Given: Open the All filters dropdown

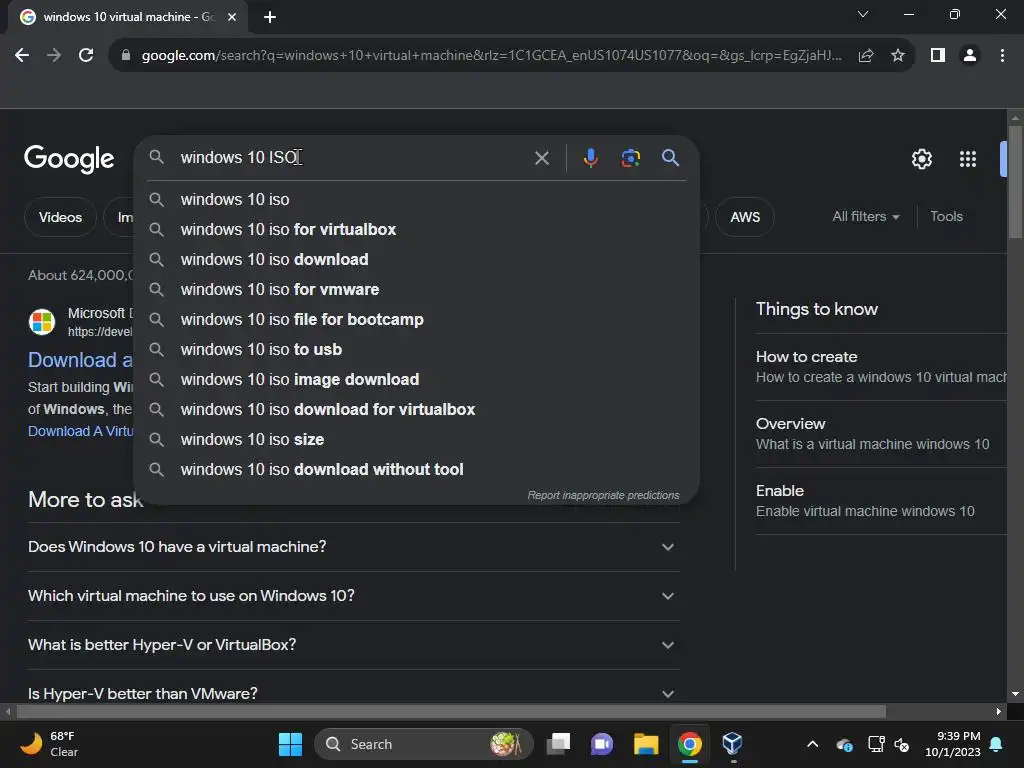Looking at the screenshot, I should click(865, 216).
